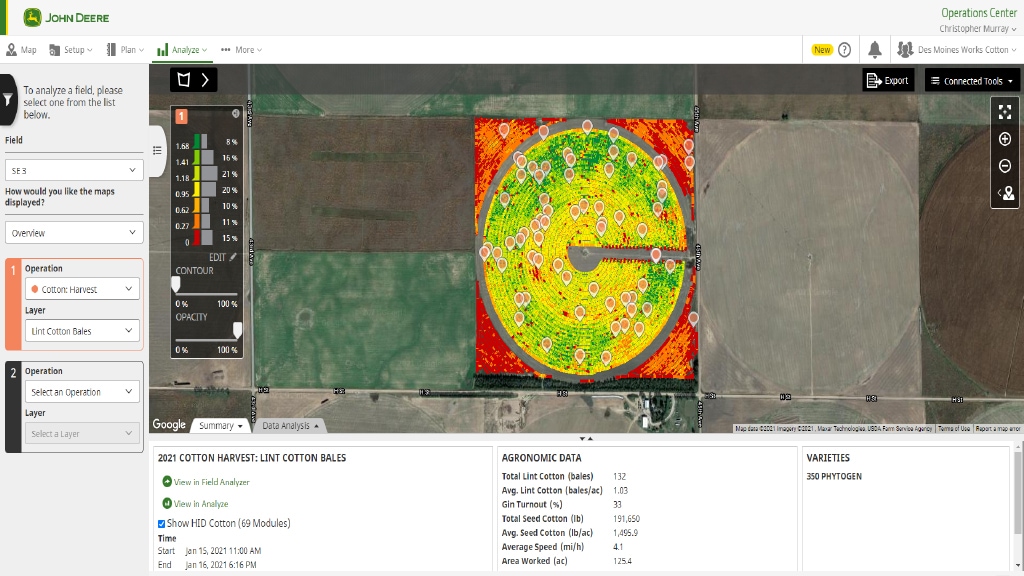Open the Field dropdown showing SE 3
Screen dimensions: 1024x576
click(74, 171)
